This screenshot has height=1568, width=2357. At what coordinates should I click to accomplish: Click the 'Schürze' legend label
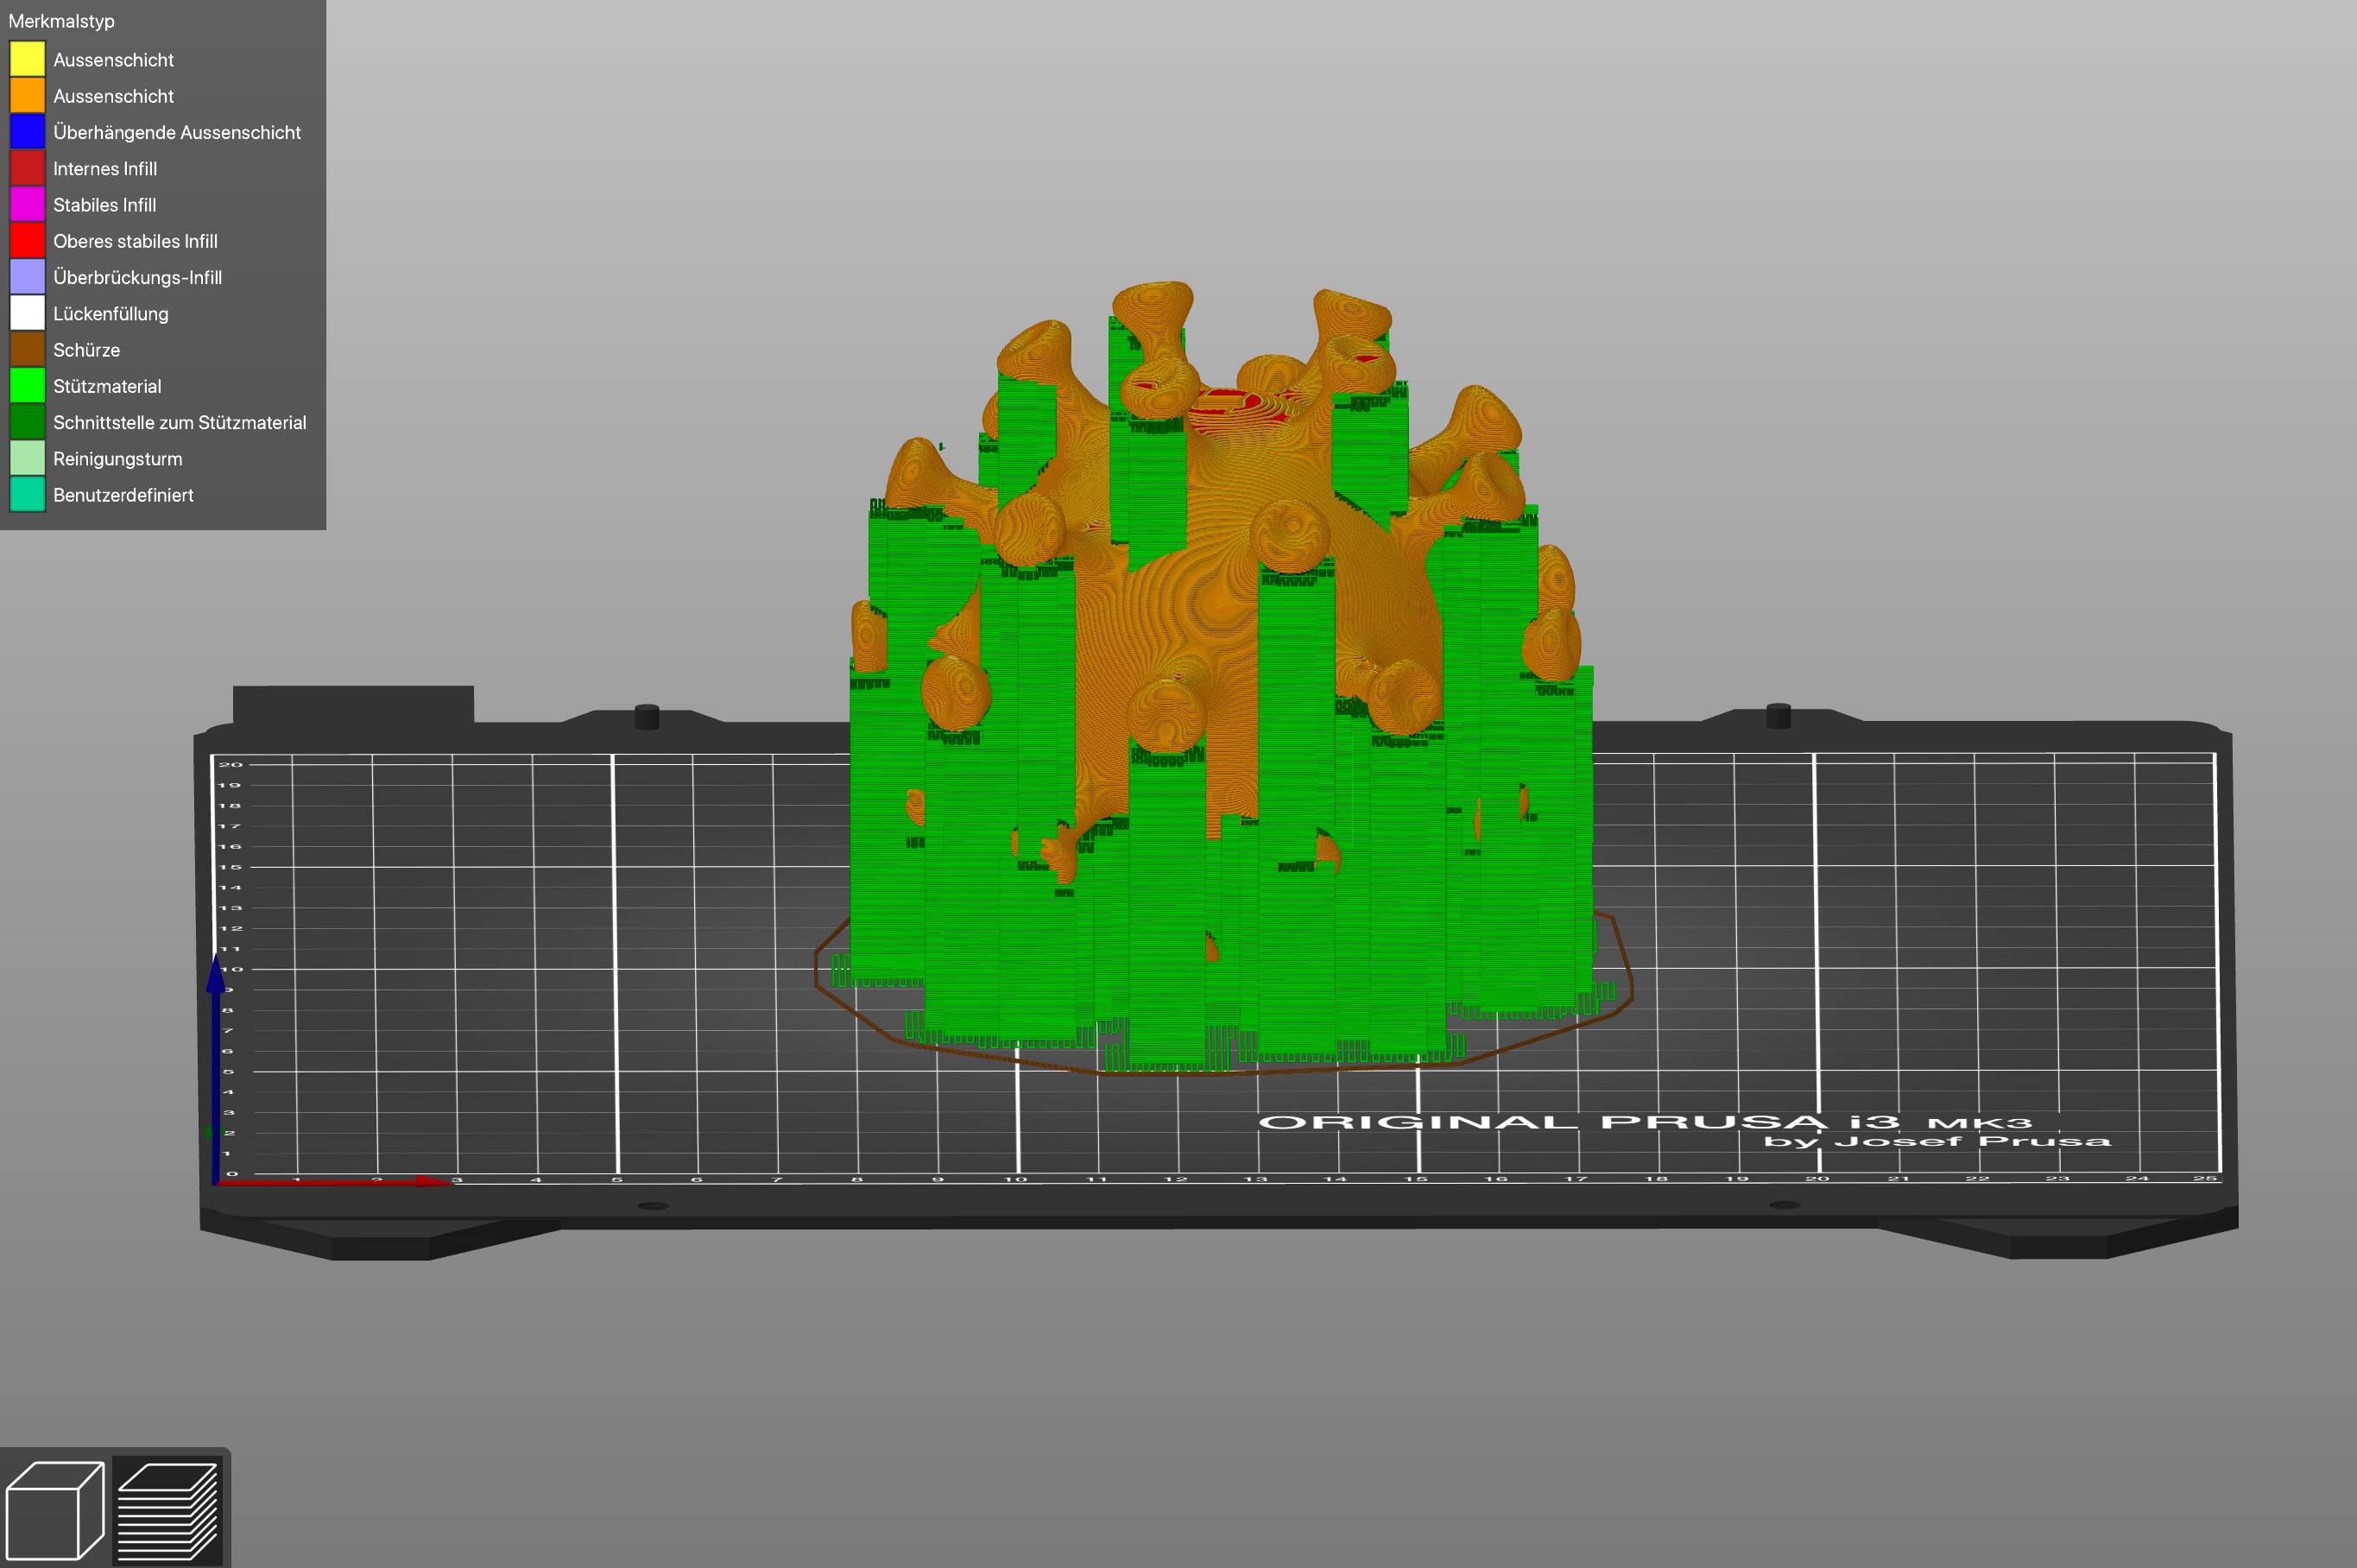click(x=86, y=350)
